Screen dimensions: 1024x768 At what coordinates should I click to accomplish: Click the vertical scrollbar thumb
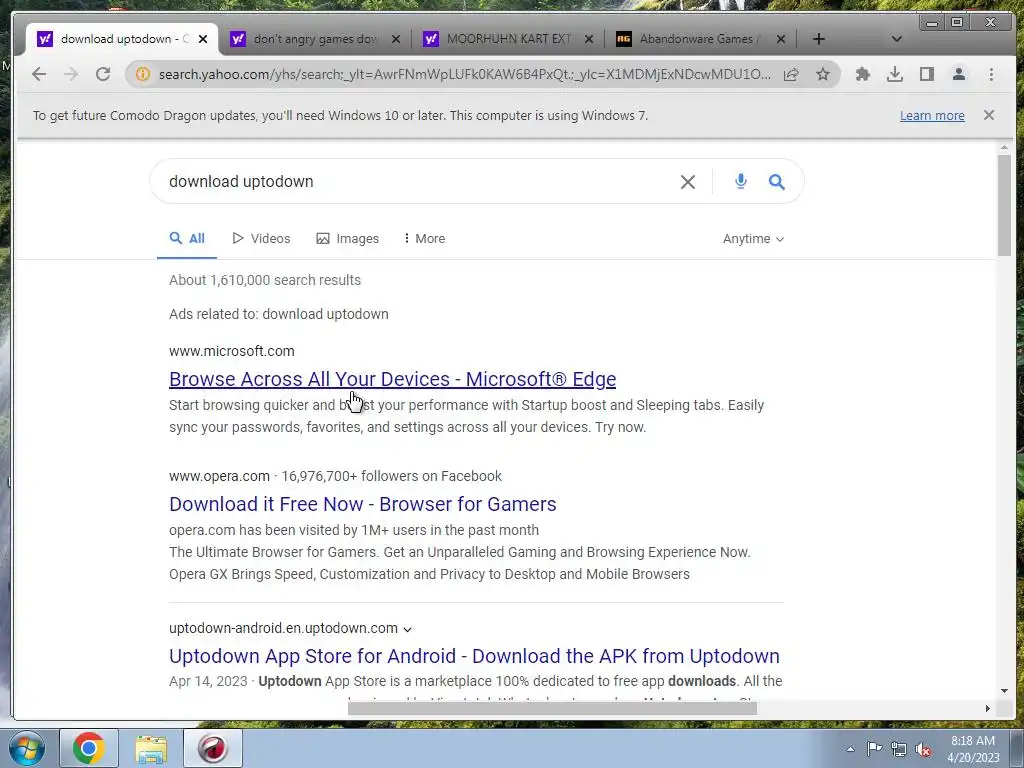tap(1004, 205)
